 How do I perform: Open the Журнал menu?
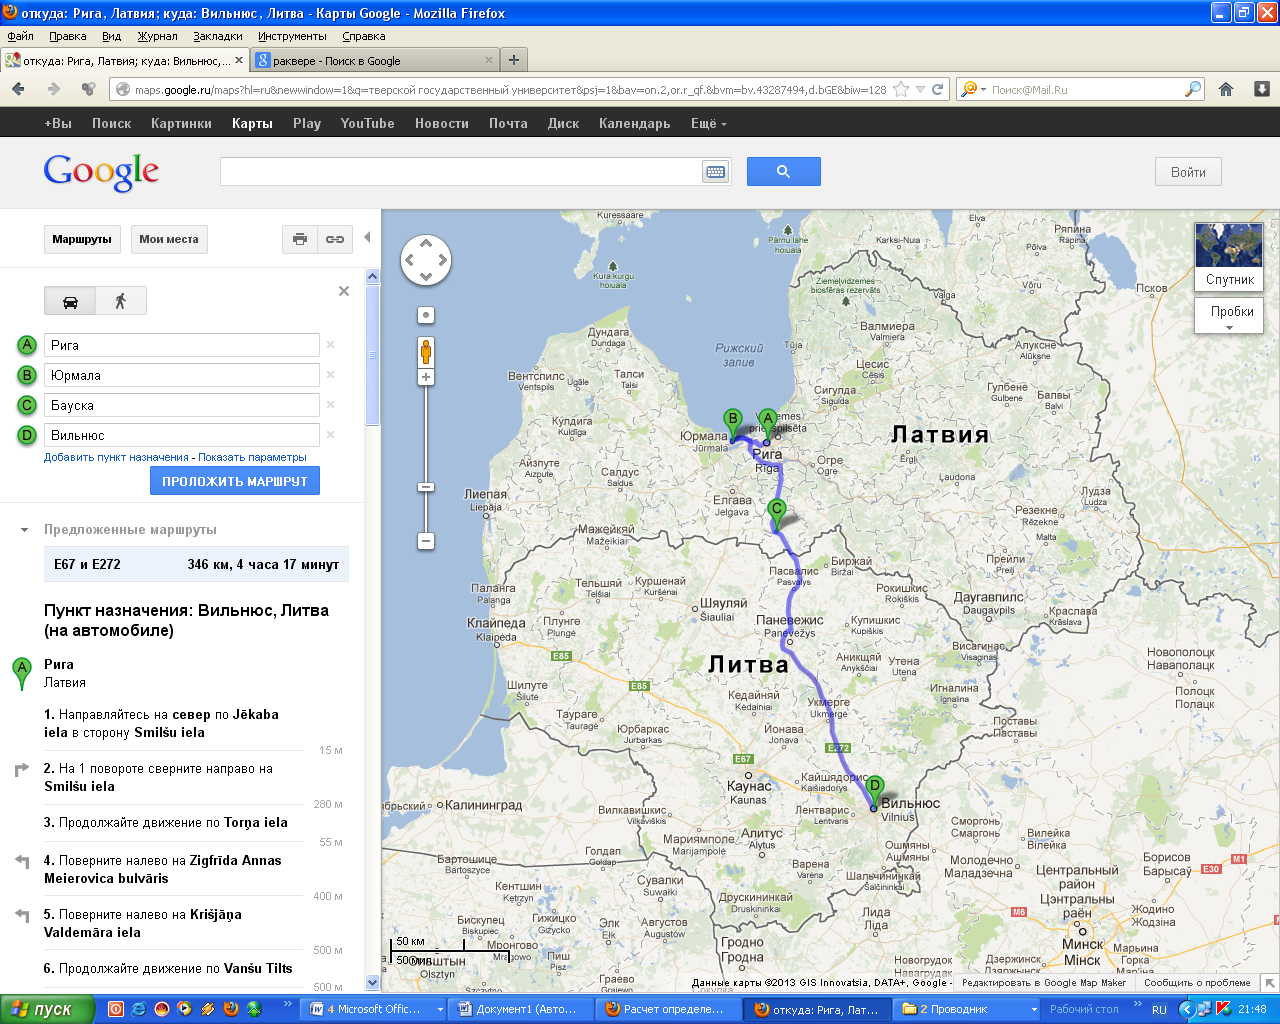click(x=157, y=36)
